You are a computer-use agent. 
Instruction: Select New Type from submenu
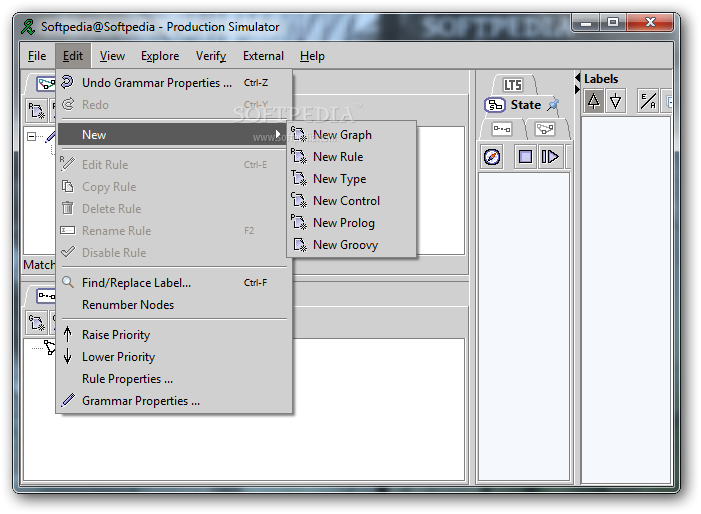351,179
